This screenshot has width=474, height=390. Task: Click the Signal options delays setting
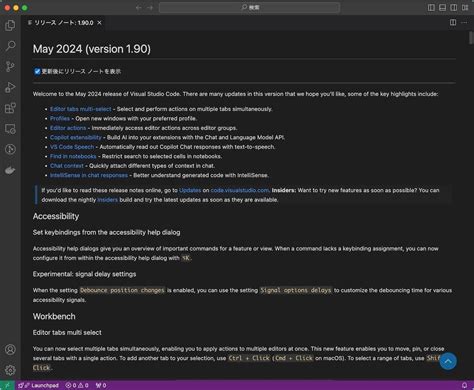[x=296, y=290]
